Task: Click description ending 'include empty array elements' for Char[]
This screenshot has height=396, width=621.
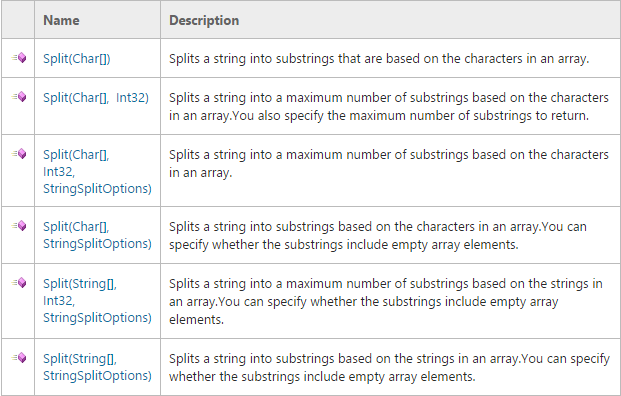Action: (377, 235)
